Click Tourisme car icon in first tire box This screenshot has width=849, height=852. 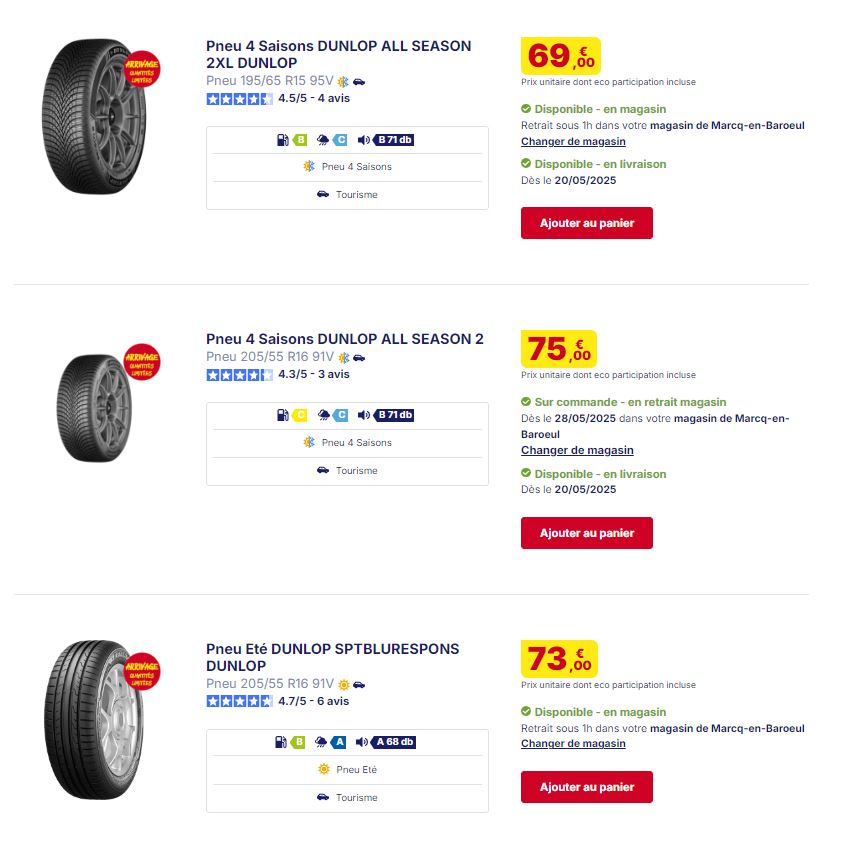click(323, 195)
